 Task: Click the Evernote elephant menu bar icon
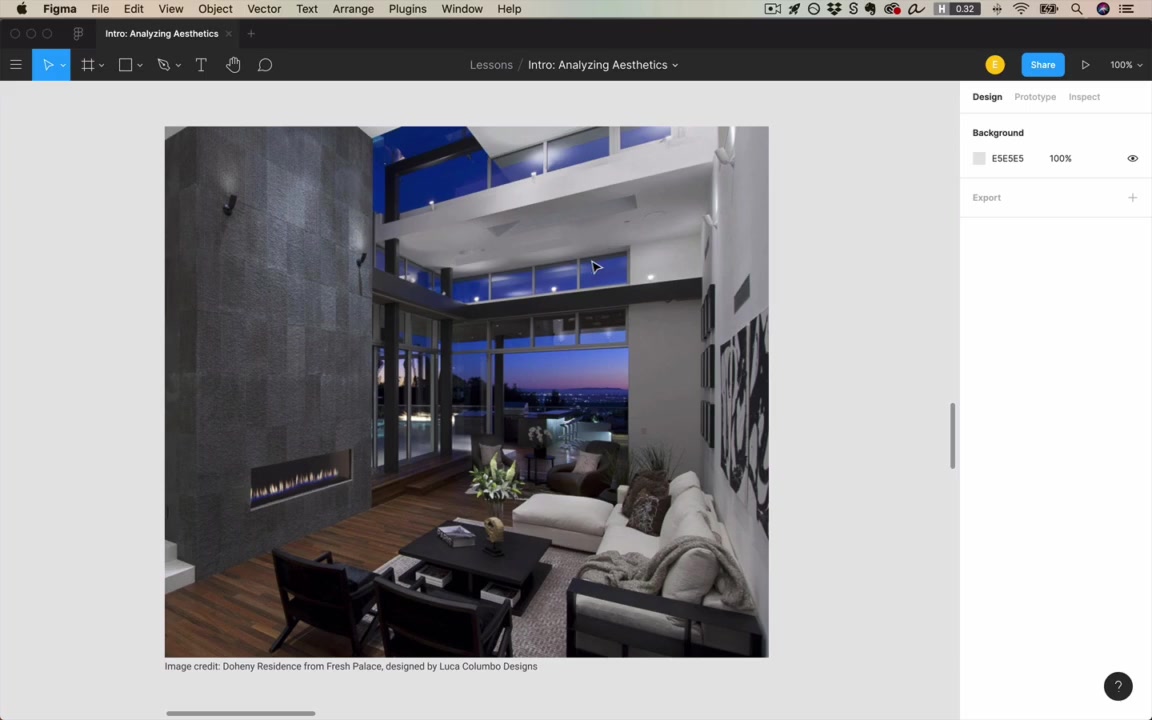(x=871, y=9)
